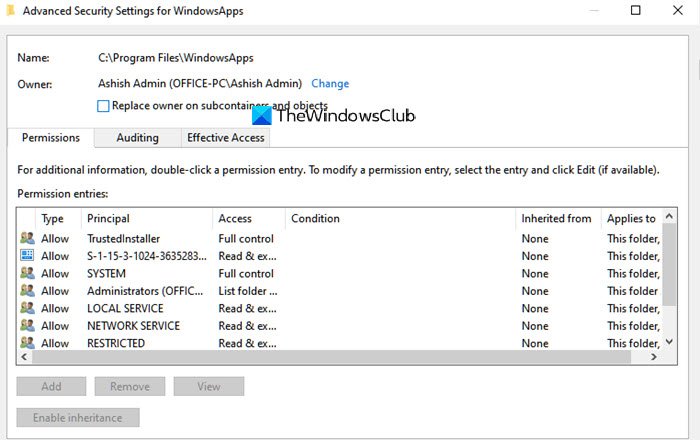Viewport: 700px width, 440px height.
Task: Select the SYSTEM principal entry
Action: coord(106,273)
